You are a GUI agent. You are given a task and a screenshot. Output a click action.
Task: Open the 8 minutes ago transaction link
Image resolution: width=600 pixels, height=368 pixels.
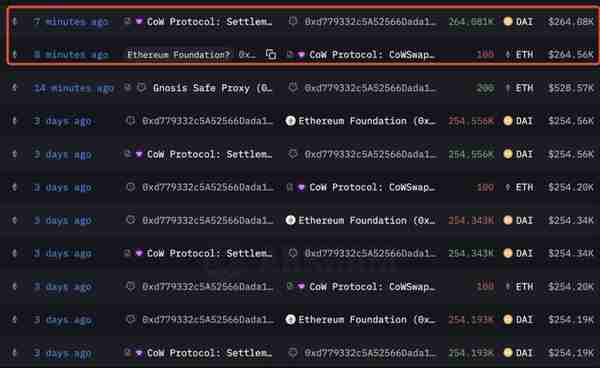[71, 55]
